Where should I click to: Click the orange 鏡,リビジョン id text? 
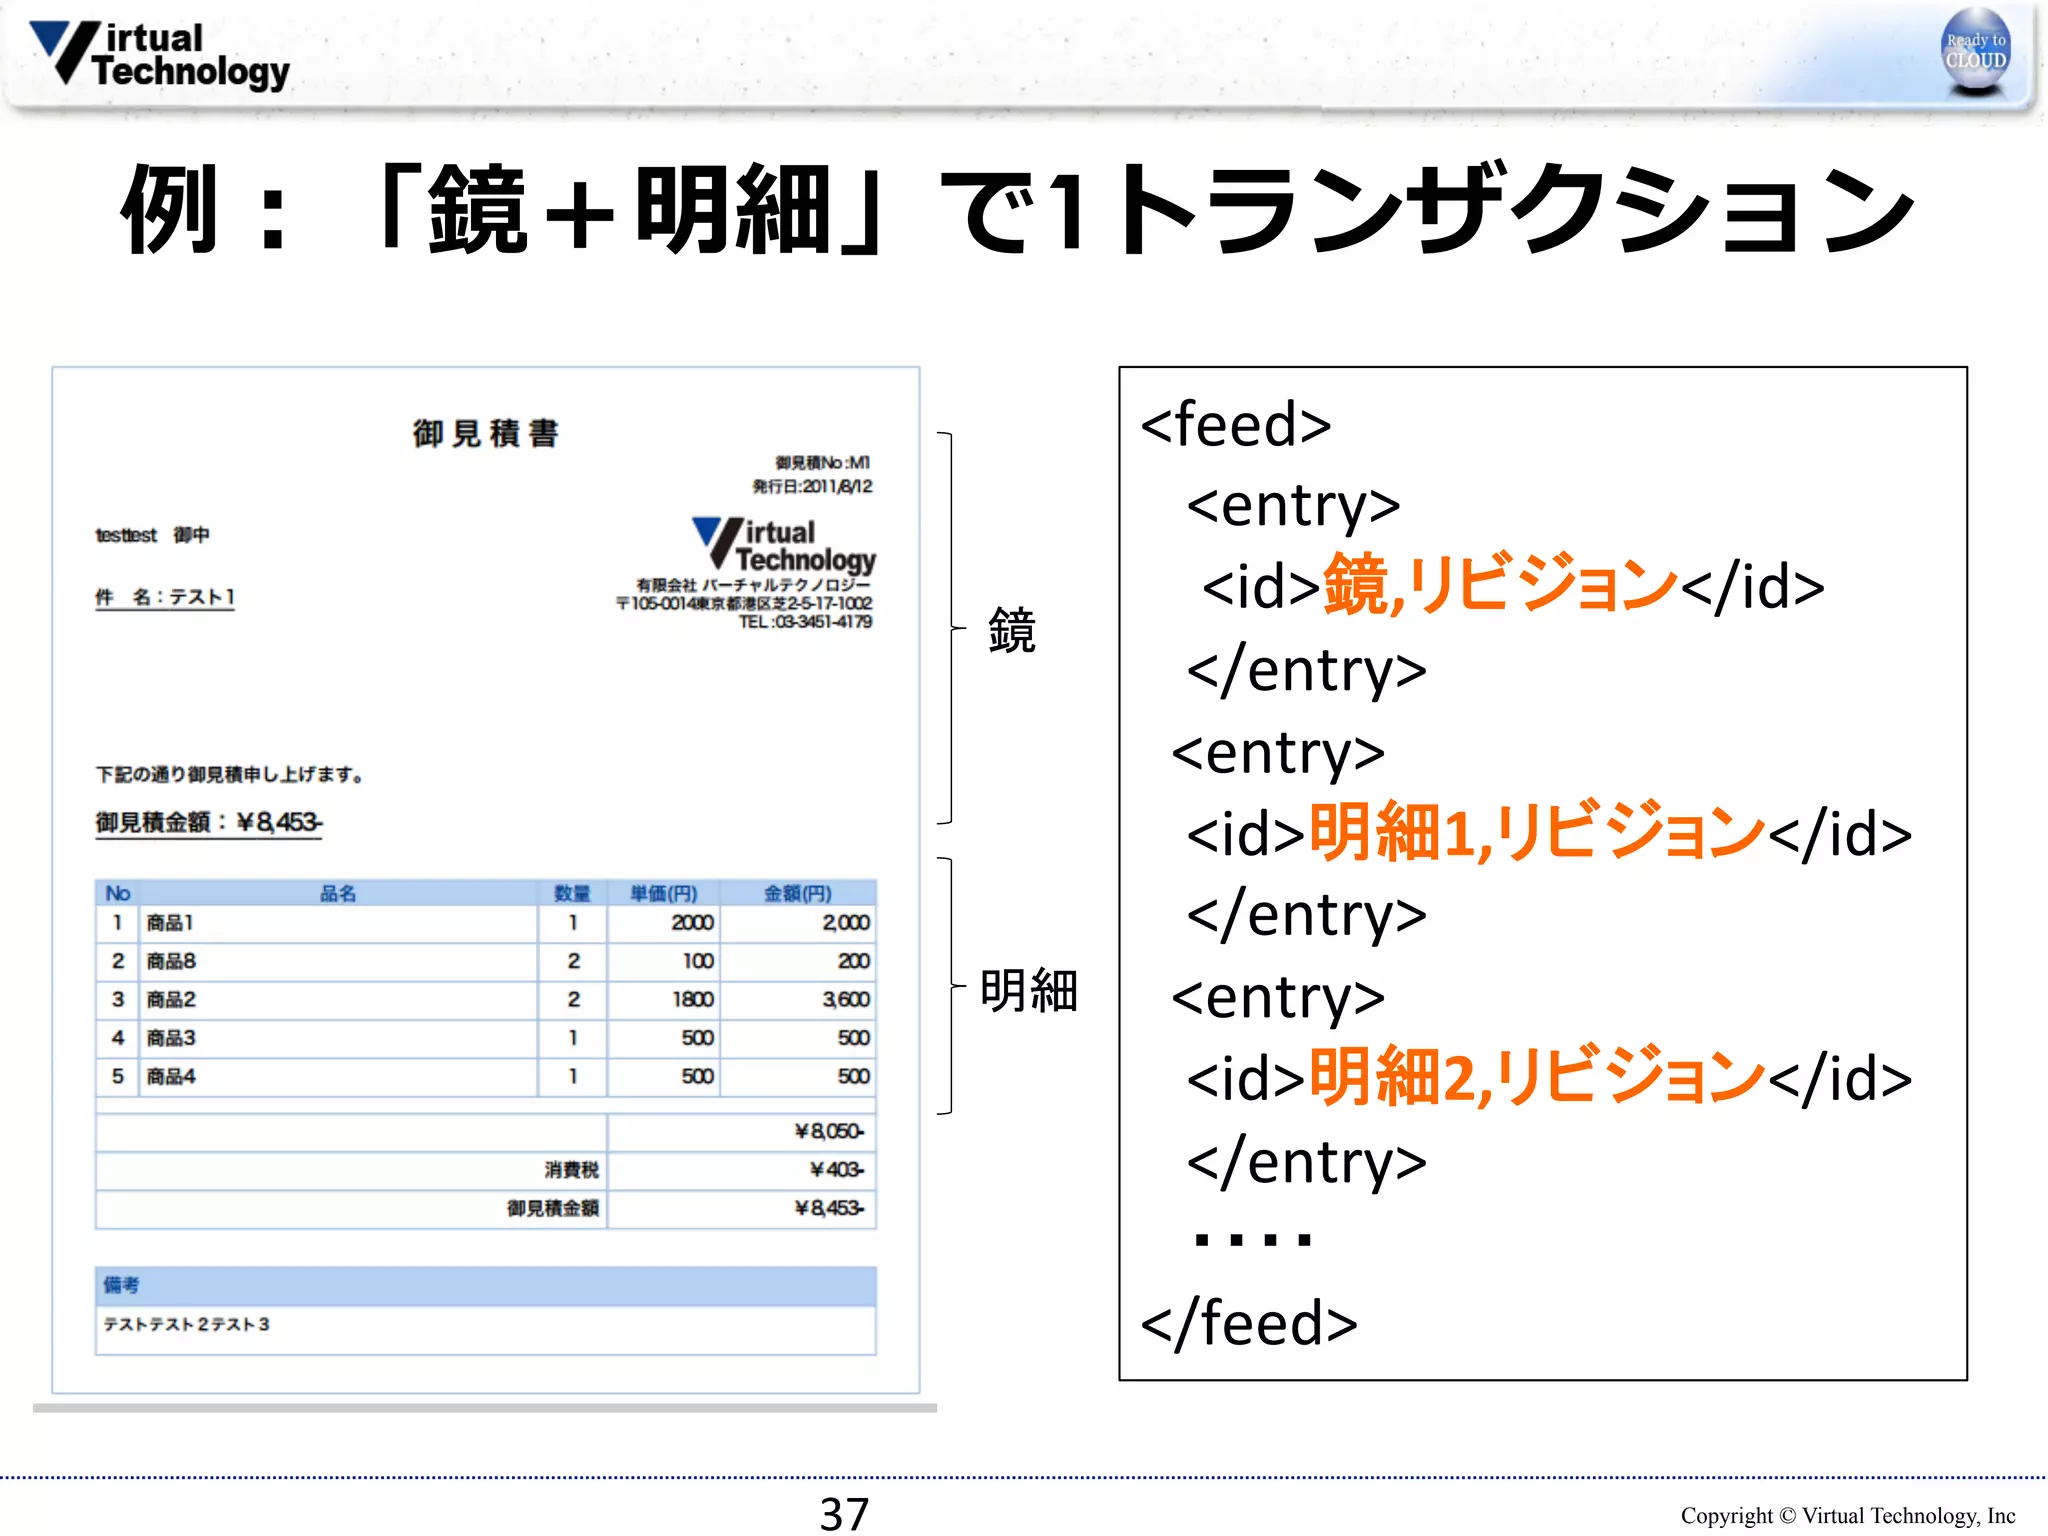tap(1500, 584)
